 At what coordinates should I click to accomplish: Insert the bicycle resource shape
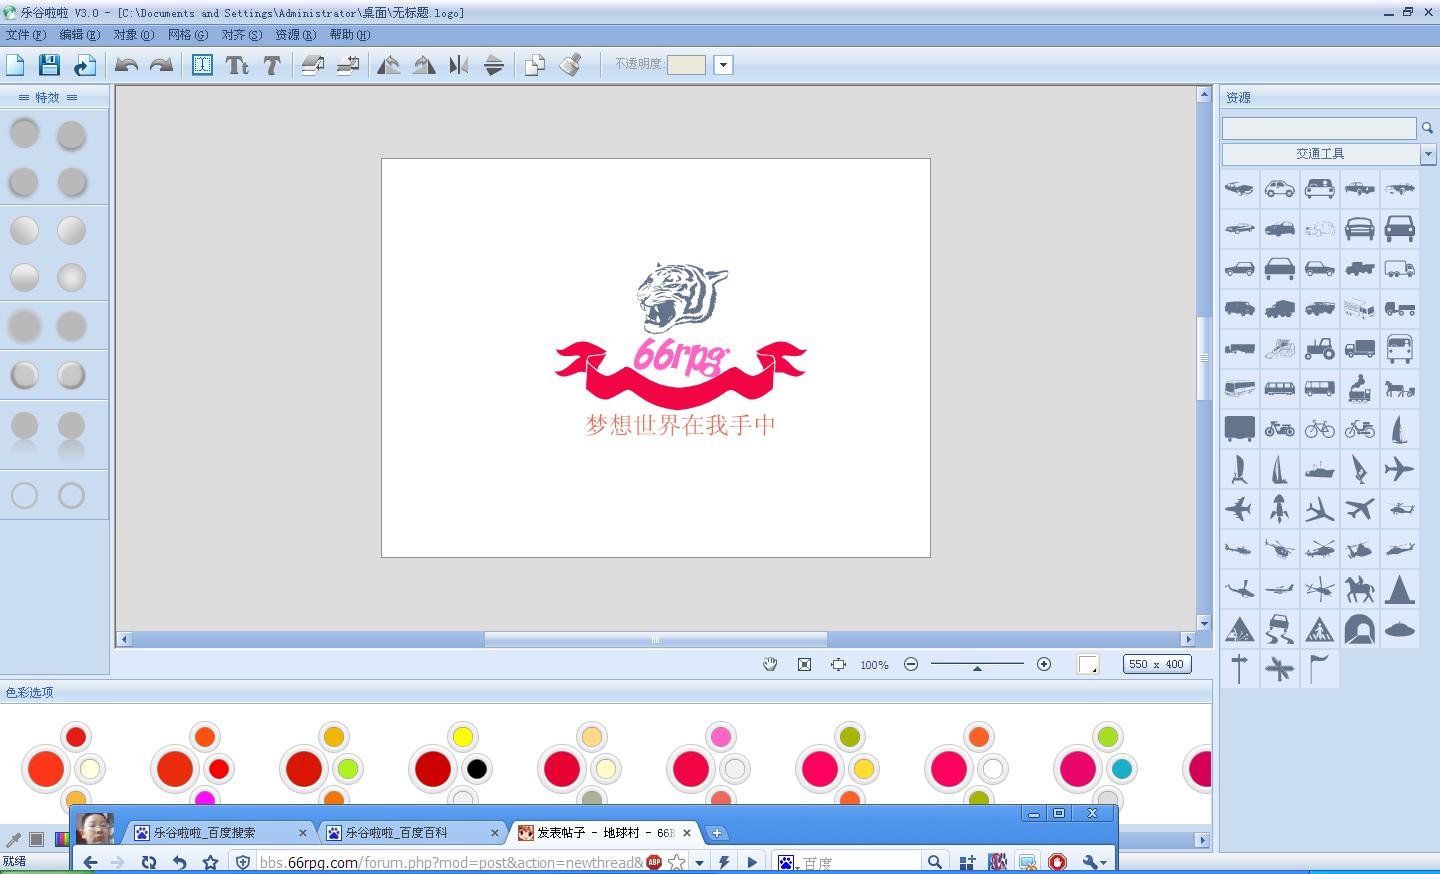click(1320, 428)
